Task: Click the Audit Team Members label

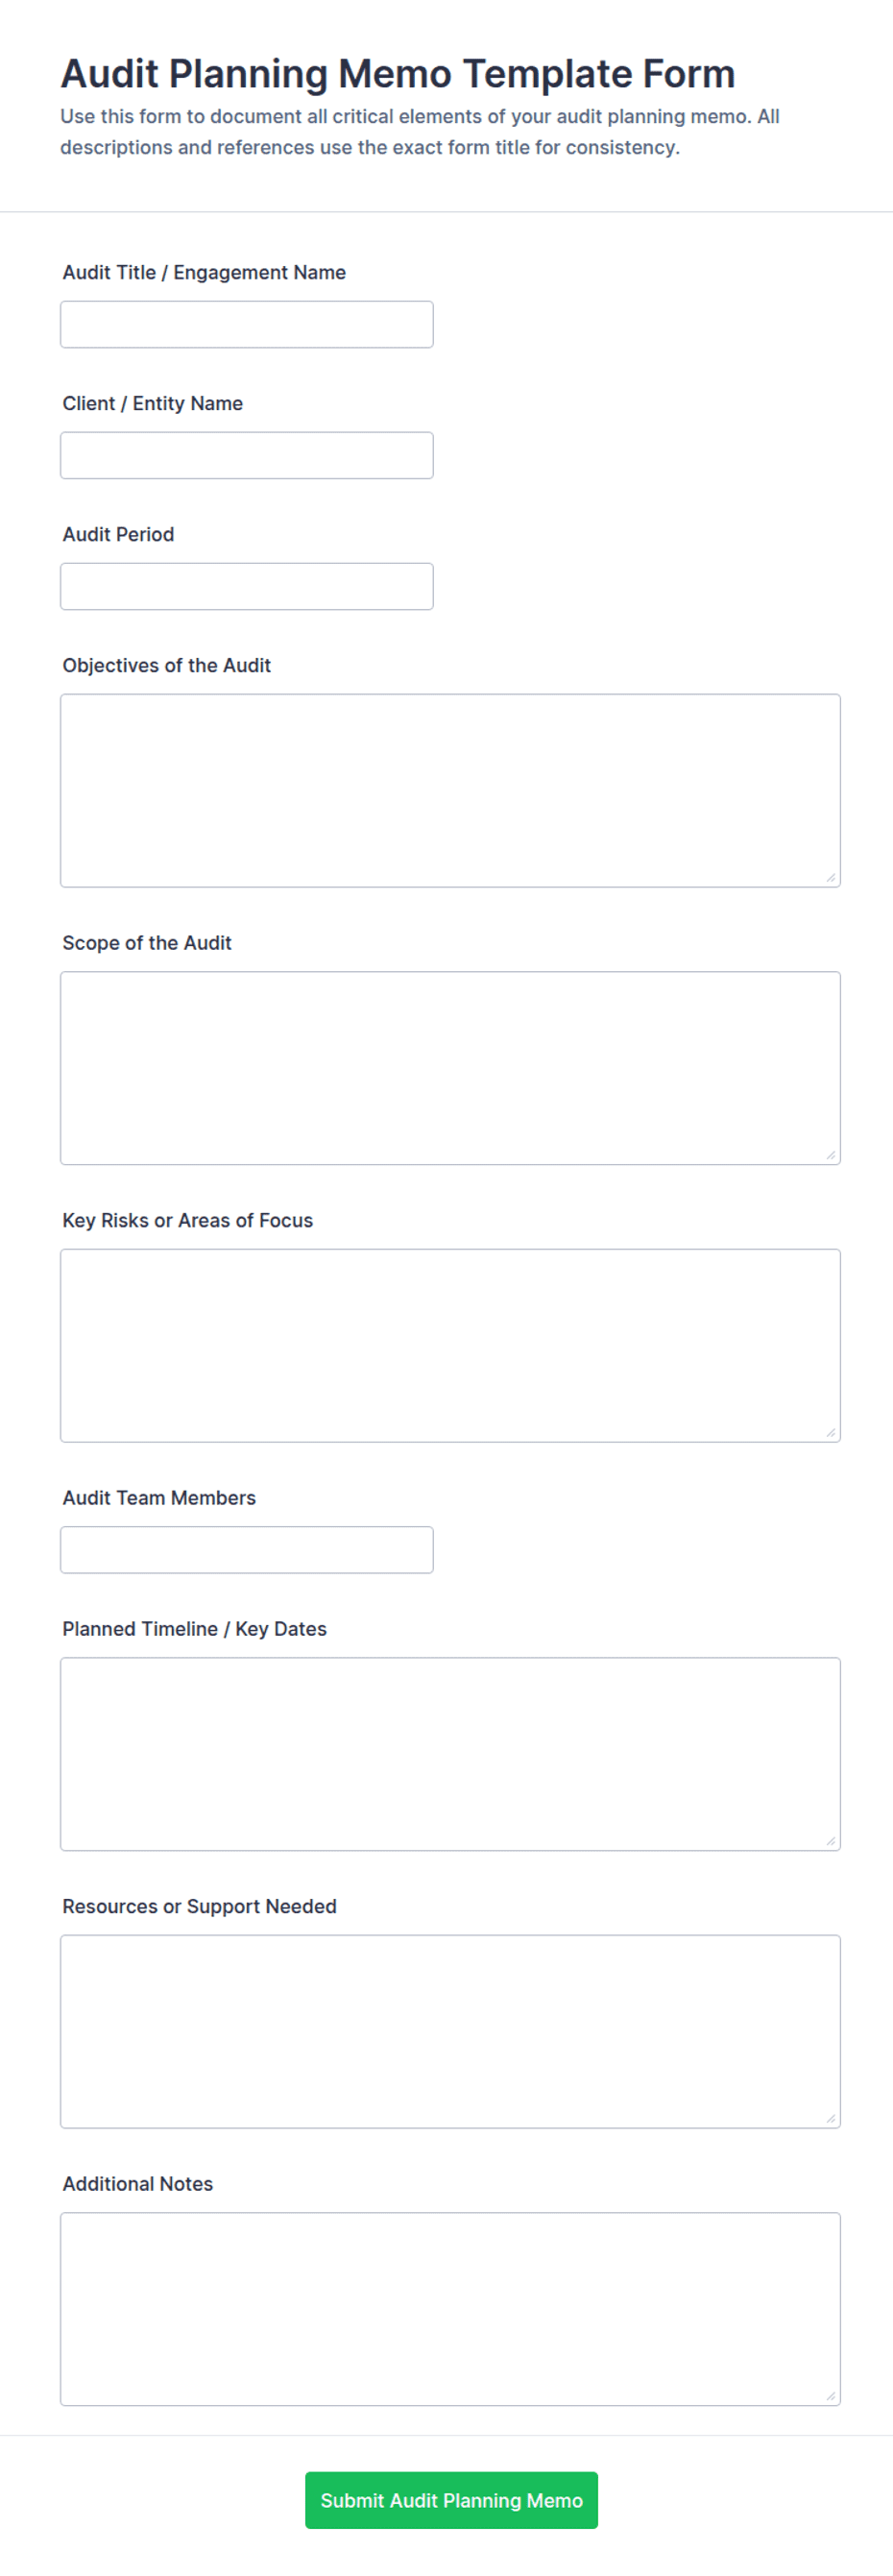Action: [159, 1497]
